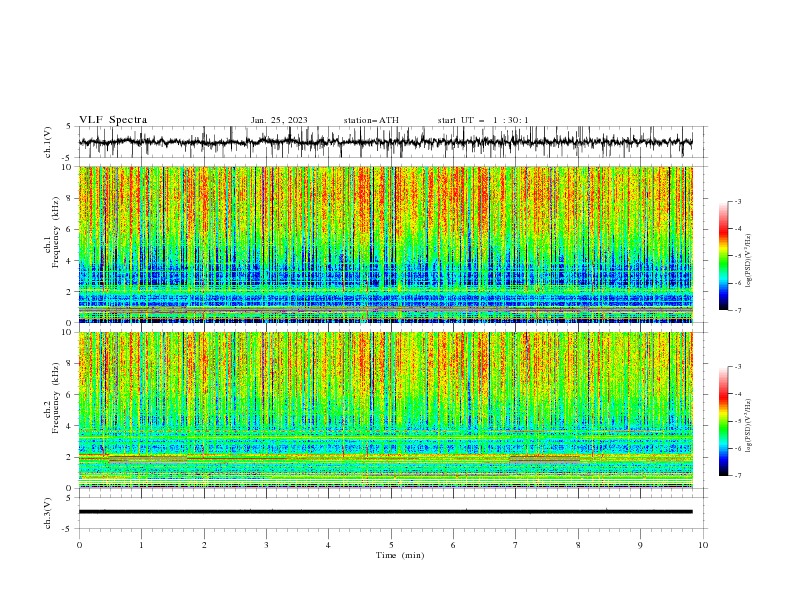This screenshot has width=792, height=612.
Task: Click the log(PSD) label beside ch.2 color bar
Action: tap(748, 426)
